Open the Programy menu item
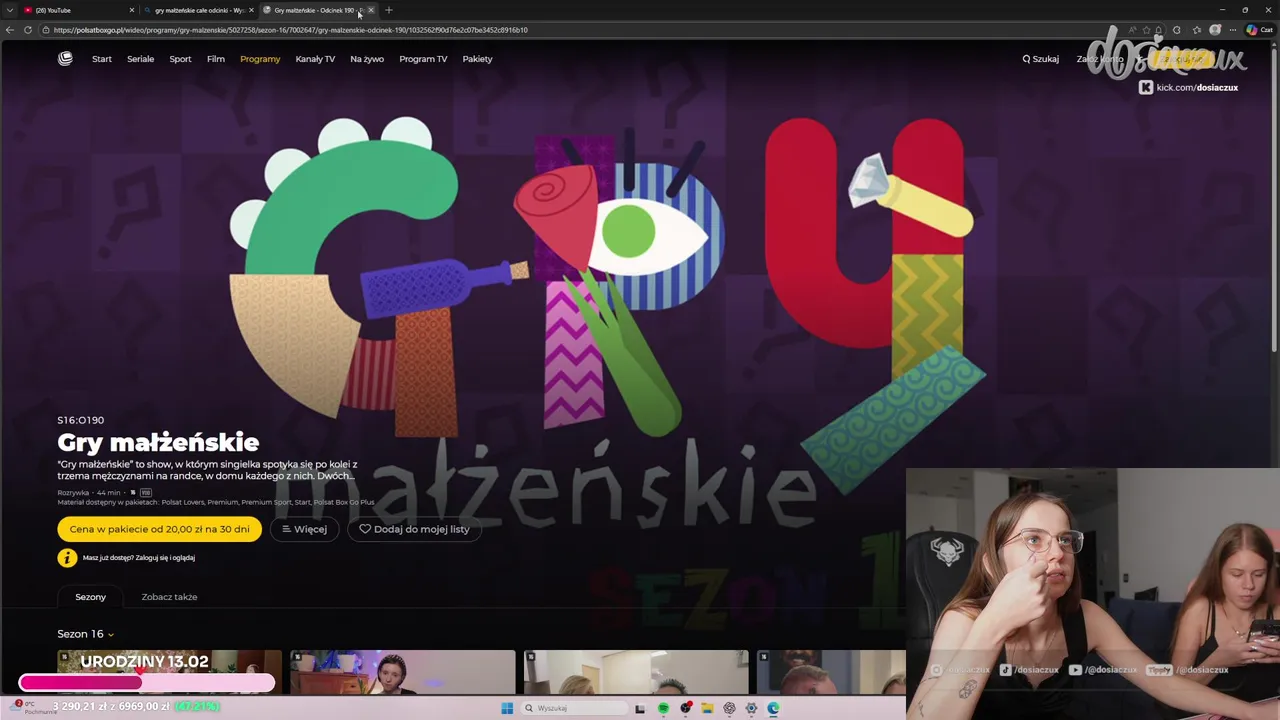Screen dimensions: 1280x720 pyautogui.click(x=260, y=59)
